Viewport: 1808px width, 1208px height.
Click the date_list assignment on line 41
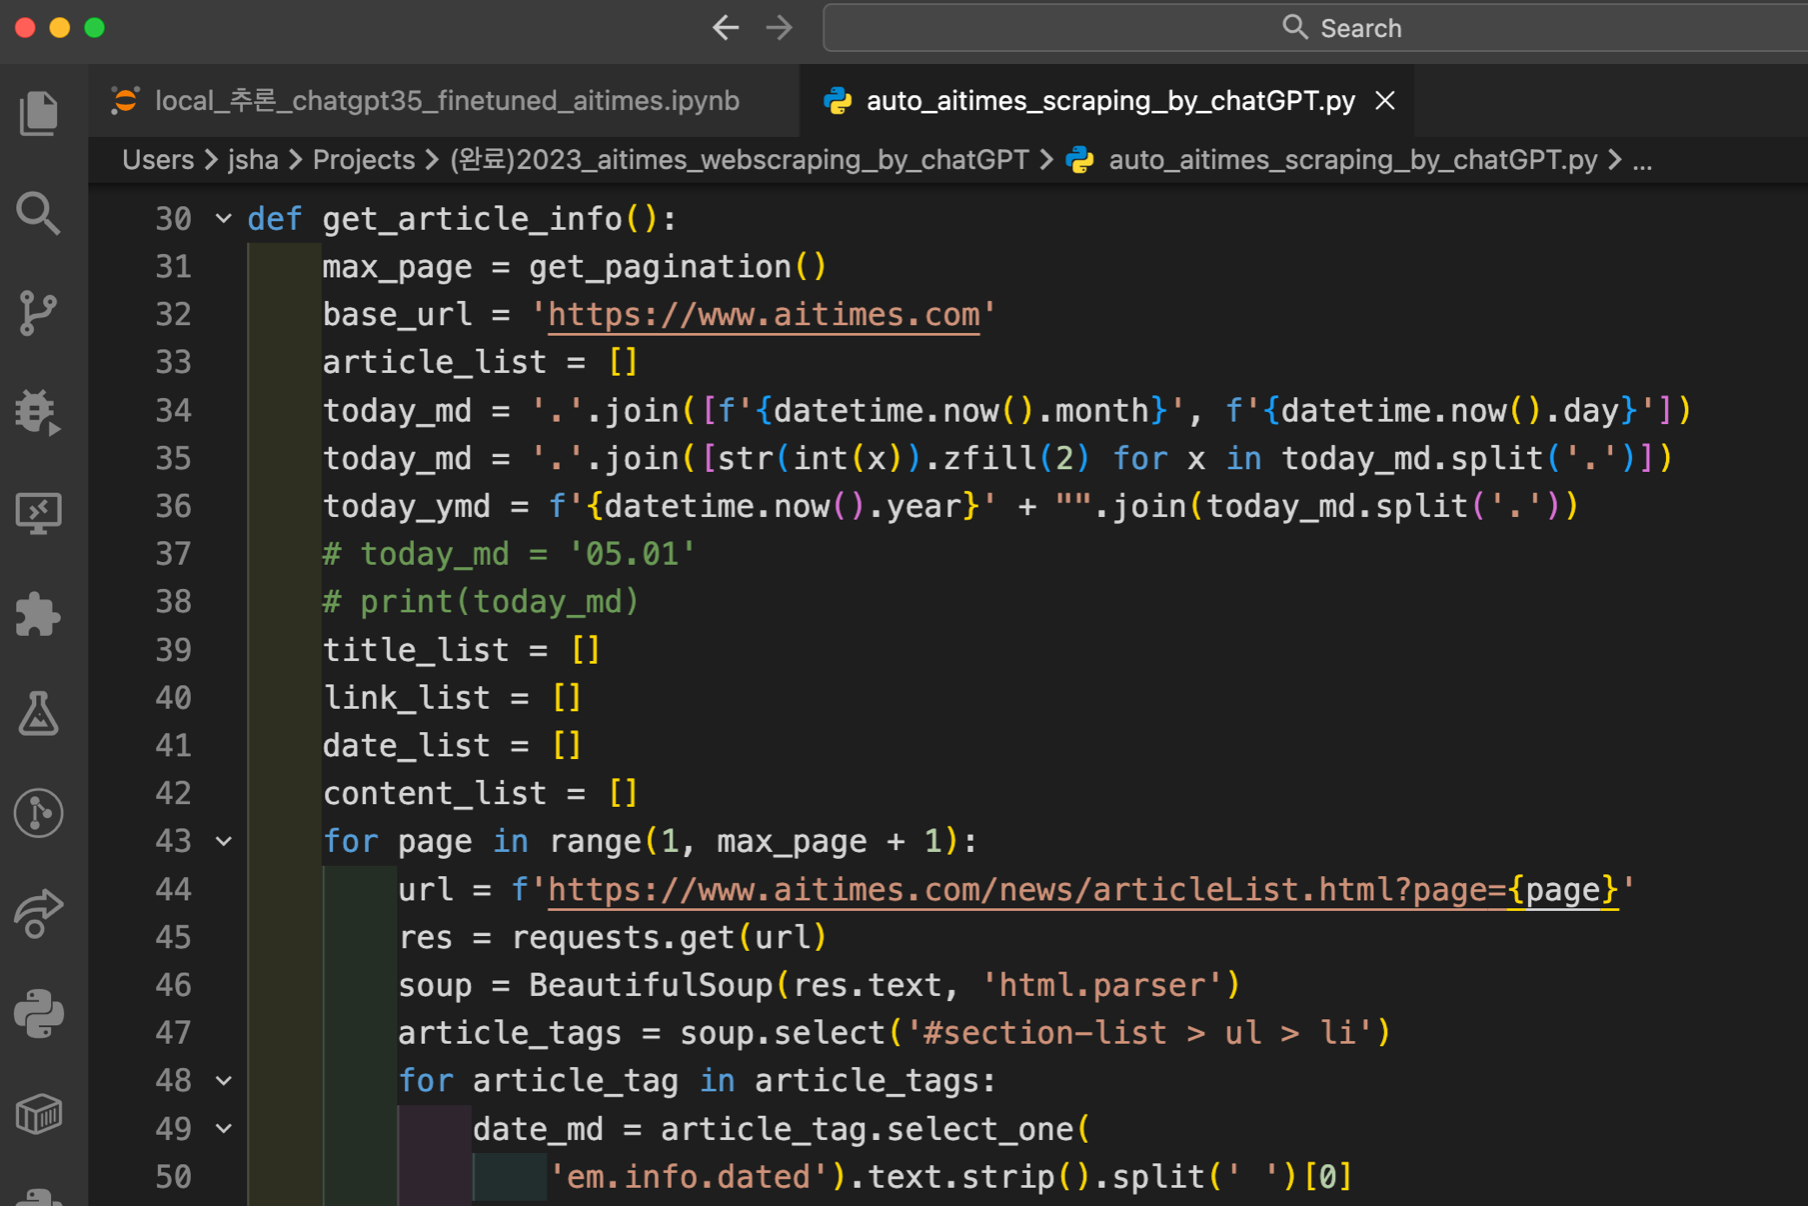(x=452, y=746)
